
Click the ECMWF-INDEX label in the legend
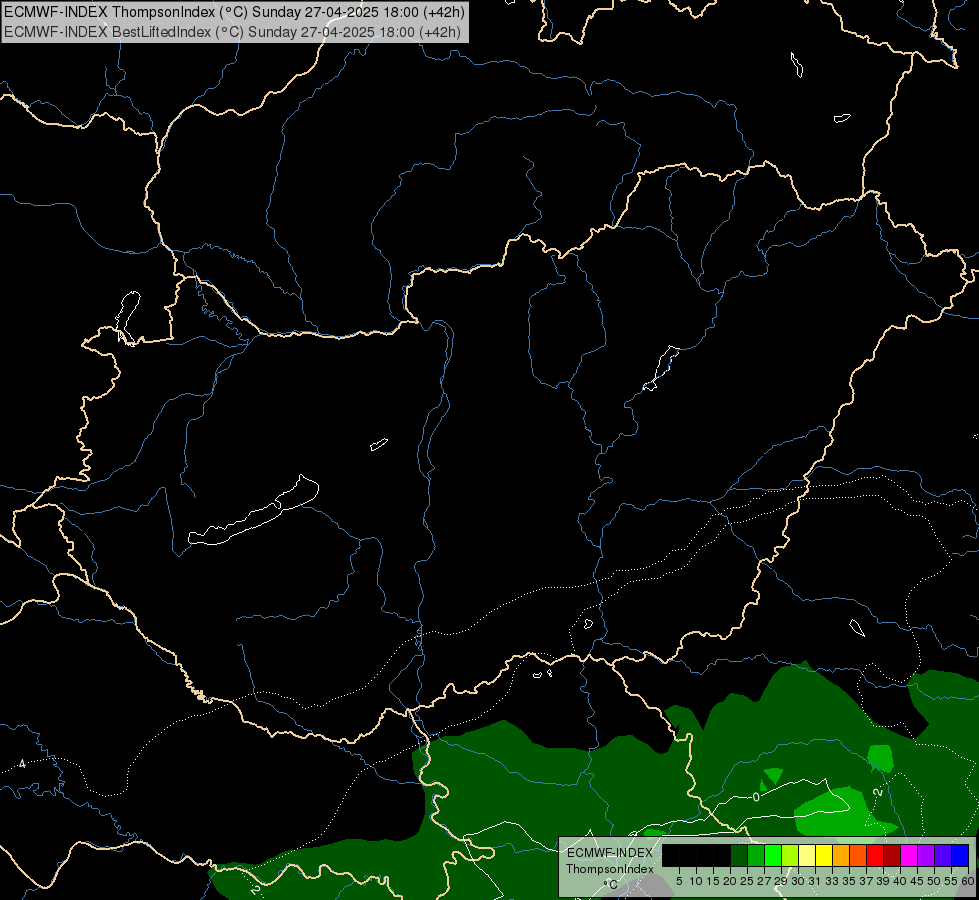(x=610, y=853)
